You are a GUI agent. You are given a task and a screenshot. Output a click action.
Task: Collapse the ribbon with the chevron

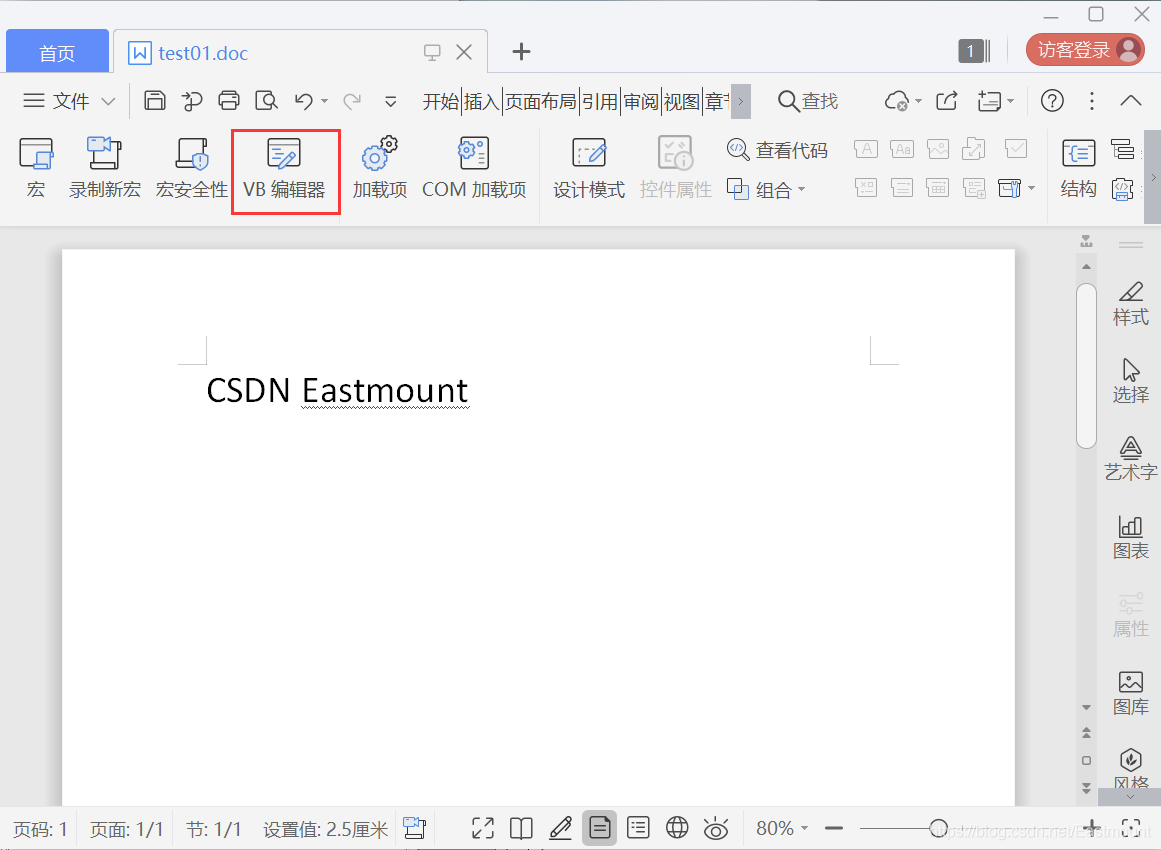(1131, 101)
